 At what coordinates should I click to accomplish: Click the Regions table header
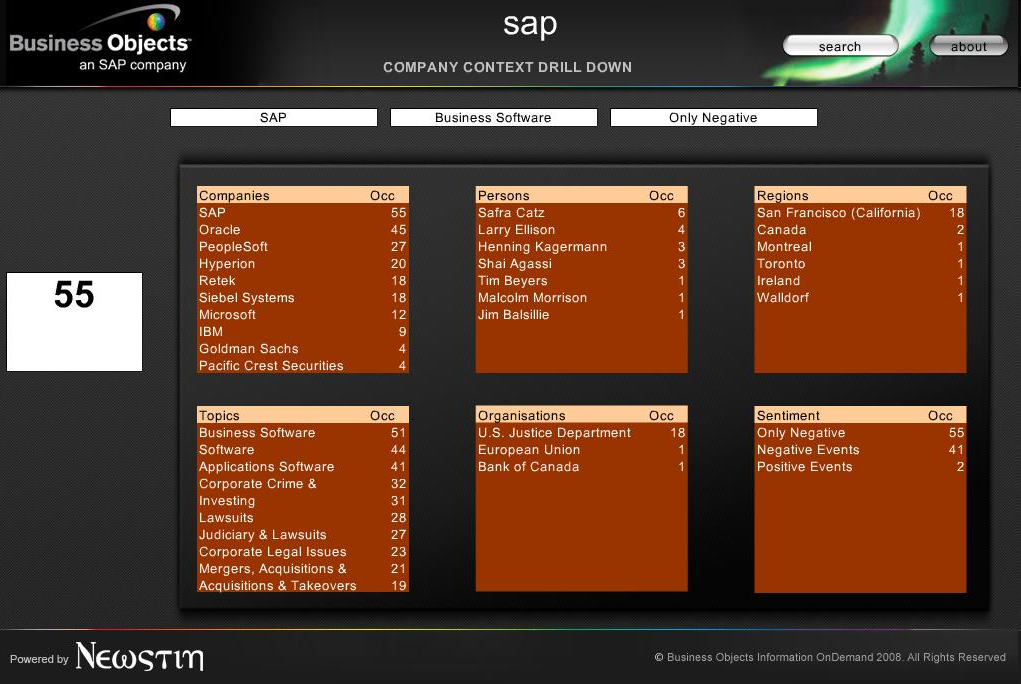860,195
